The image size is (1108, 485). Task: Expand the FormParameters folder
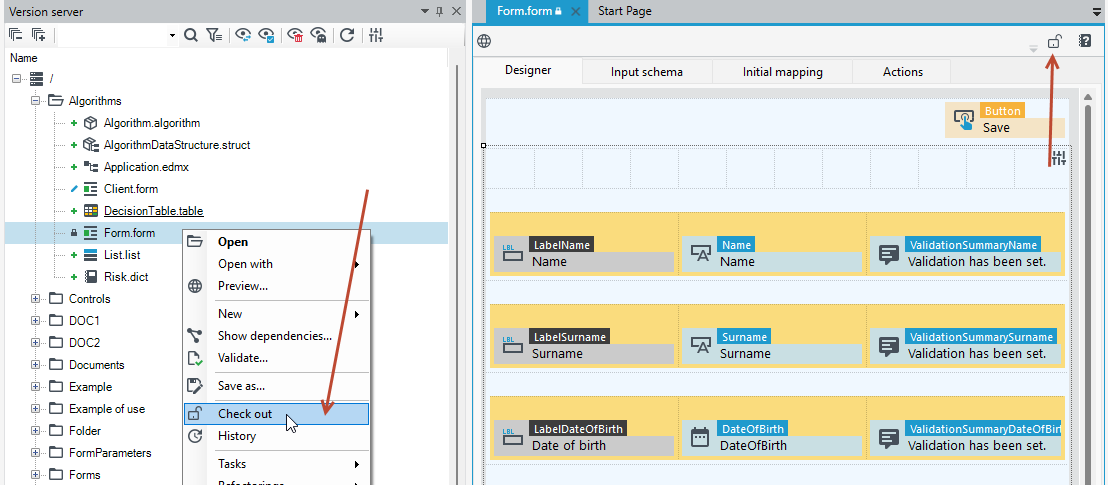coord(35,452)
